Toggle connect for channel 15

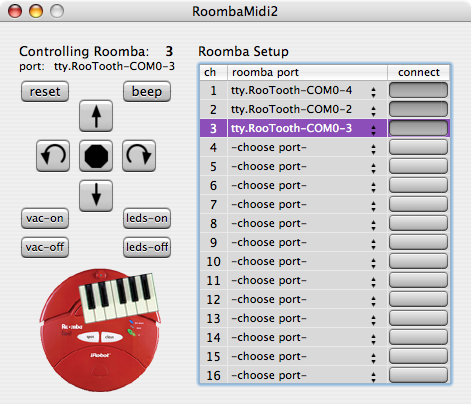tap(418, 356)
